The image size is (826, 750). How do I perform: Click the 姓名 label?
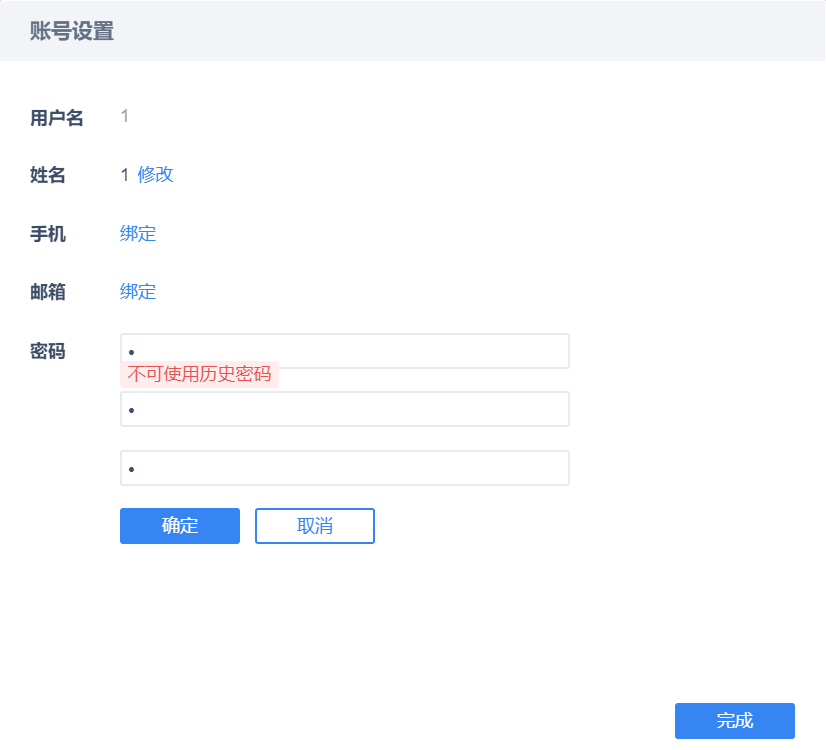48,176
